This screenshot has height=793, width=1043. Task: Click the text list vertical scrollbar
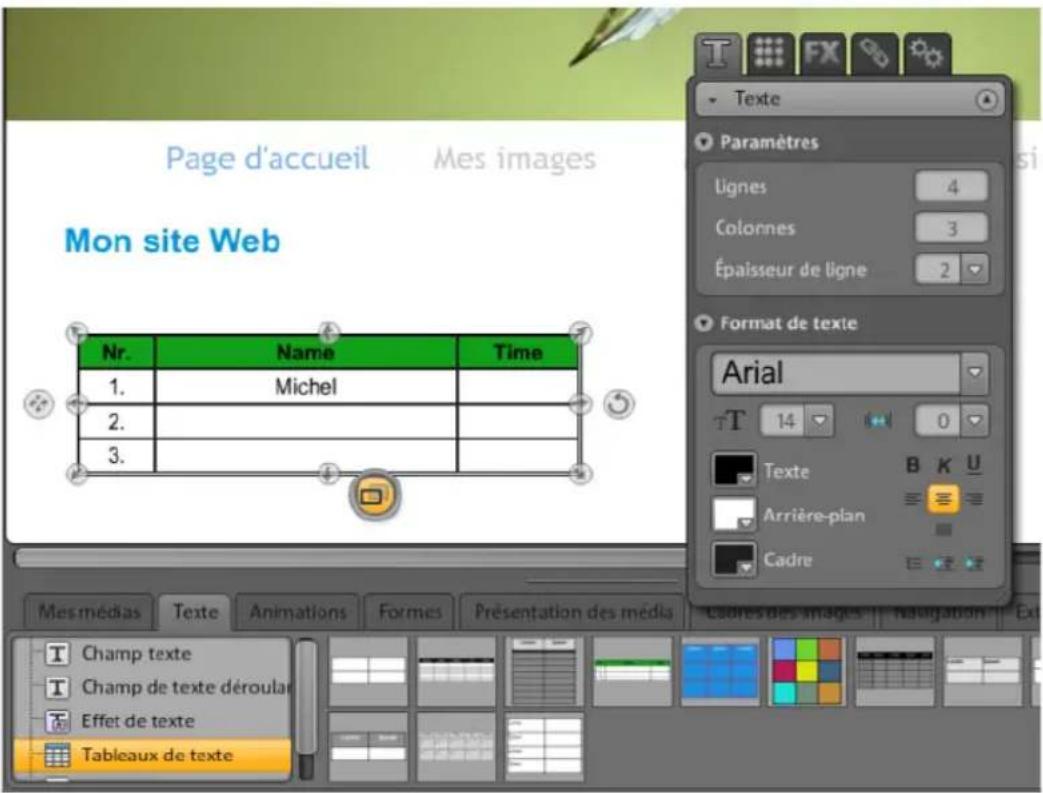coord(306,707)
